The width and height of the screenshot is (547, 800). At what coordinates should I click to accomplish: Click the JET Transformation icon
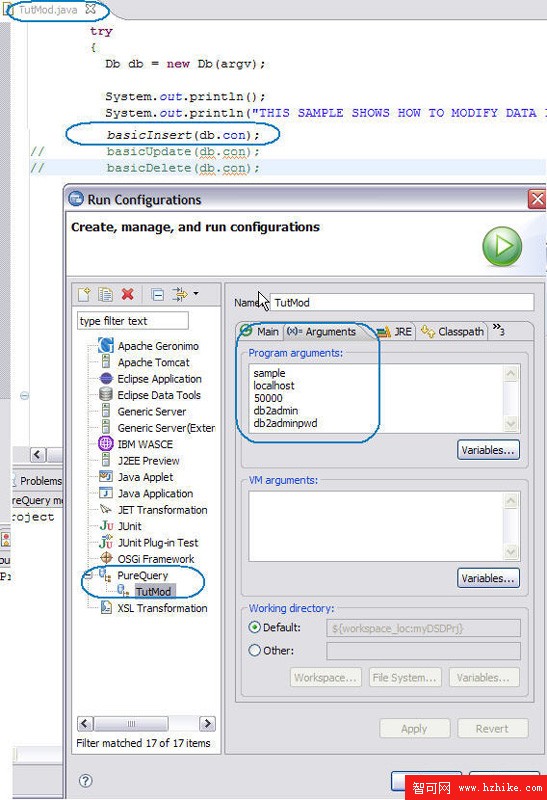pyautogui.click(x=106, y=509)
